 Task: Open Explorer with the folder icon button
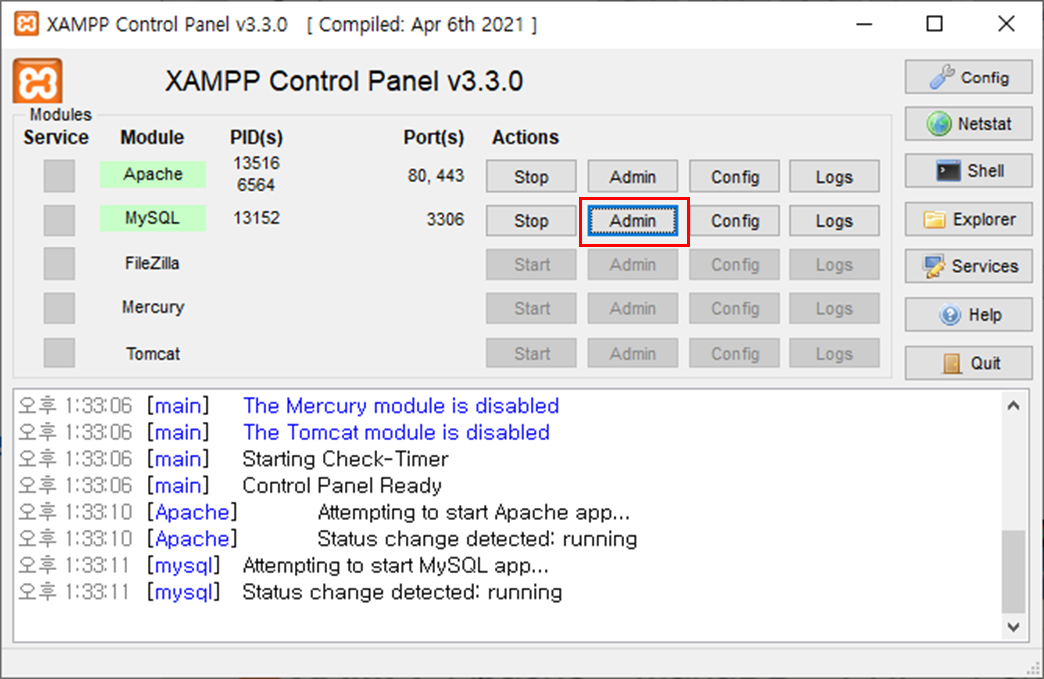coord(968,219)
